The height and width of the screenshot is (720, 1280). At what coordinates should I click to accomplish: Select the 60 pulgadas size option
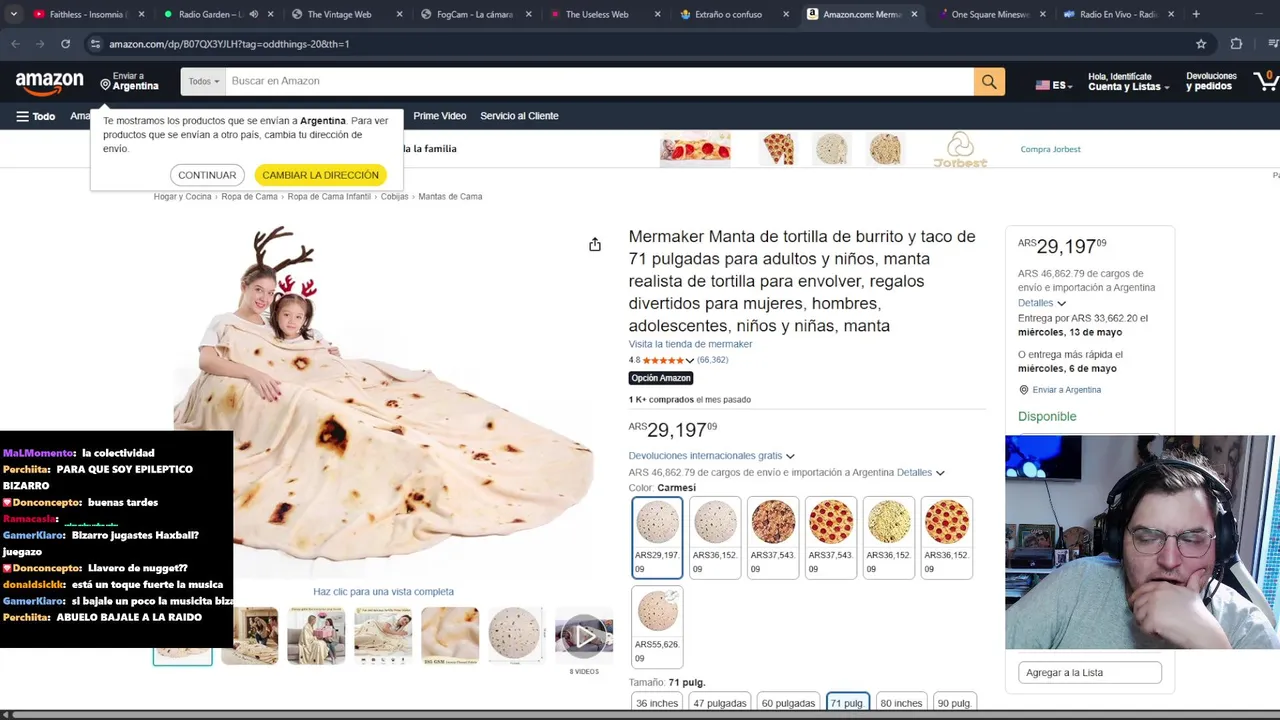pyautogui.click(x=788, y=703)
